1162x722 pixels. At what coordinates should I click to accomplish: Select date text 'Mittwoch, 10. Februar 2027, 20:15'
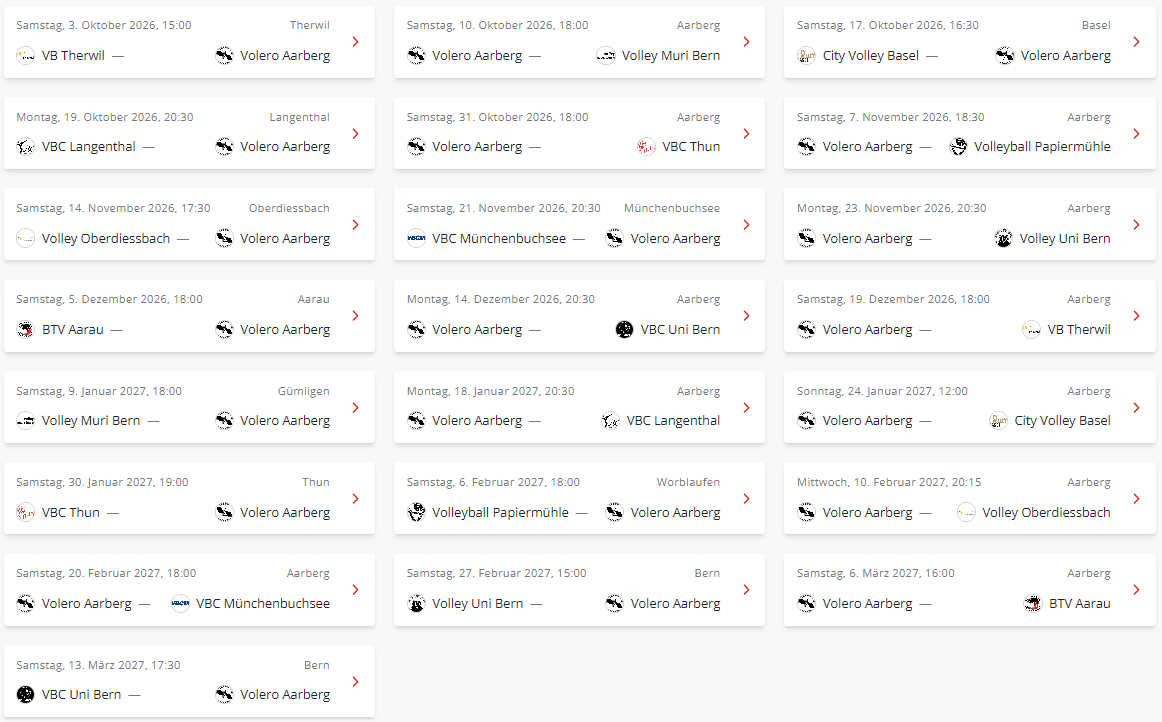889,483
